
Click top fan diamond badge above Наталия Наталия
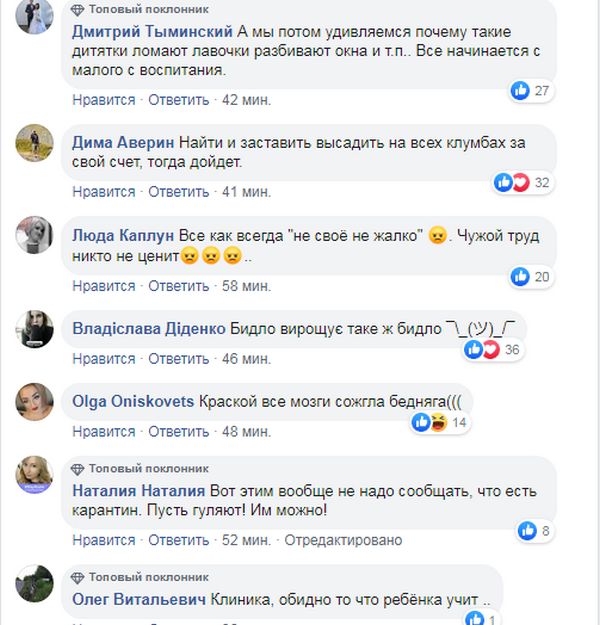(x=78, y=468)
